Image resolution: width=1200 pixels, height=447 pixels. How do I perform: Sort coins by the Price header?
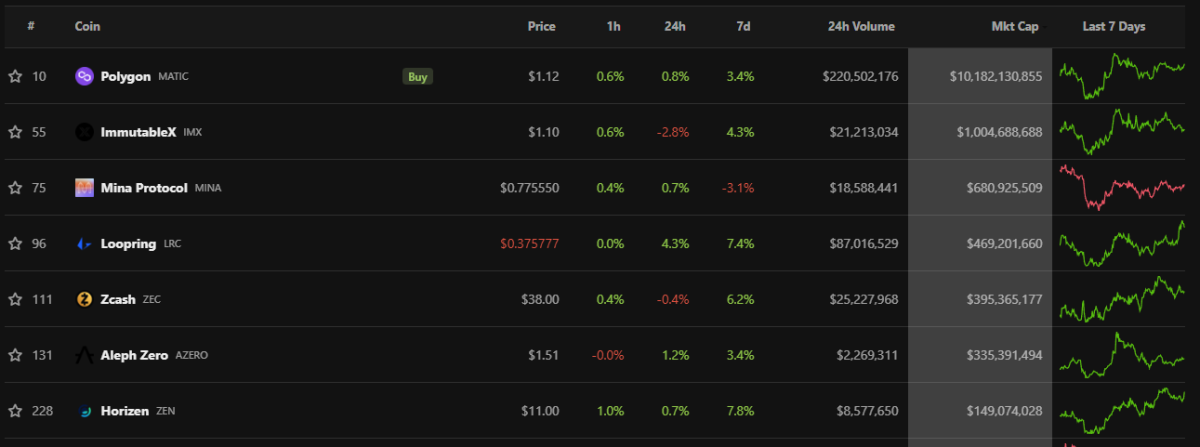pyautogui.click(x=541, y=27)
